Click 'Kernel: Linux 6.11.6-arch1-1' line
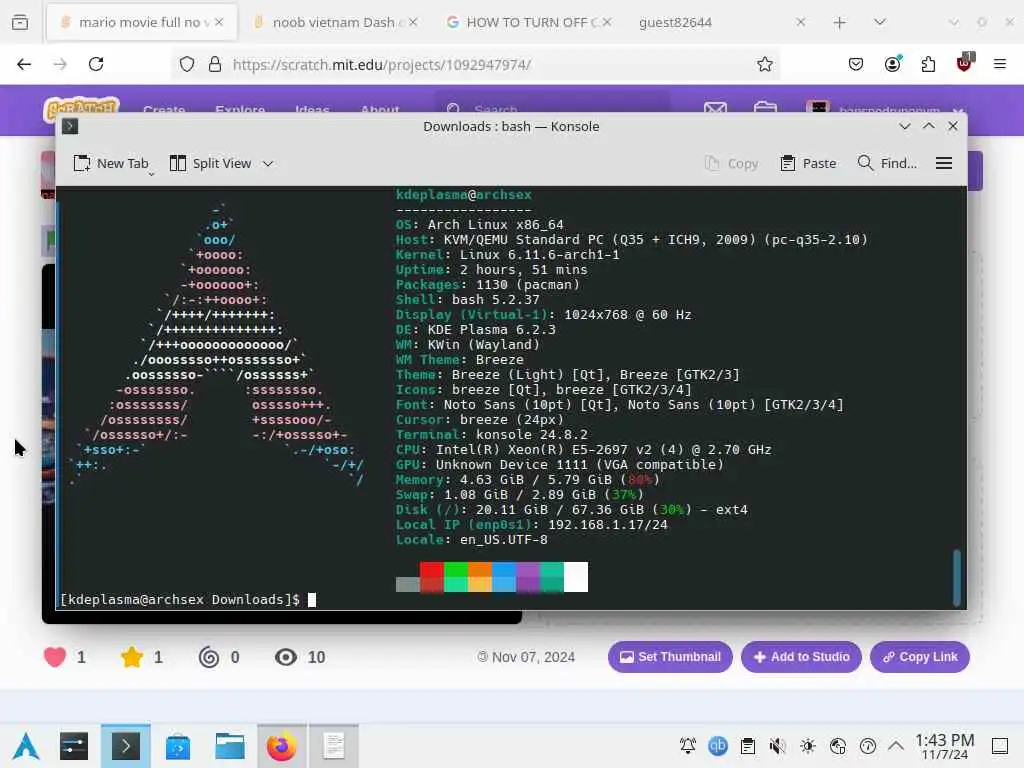 [507, 255]
